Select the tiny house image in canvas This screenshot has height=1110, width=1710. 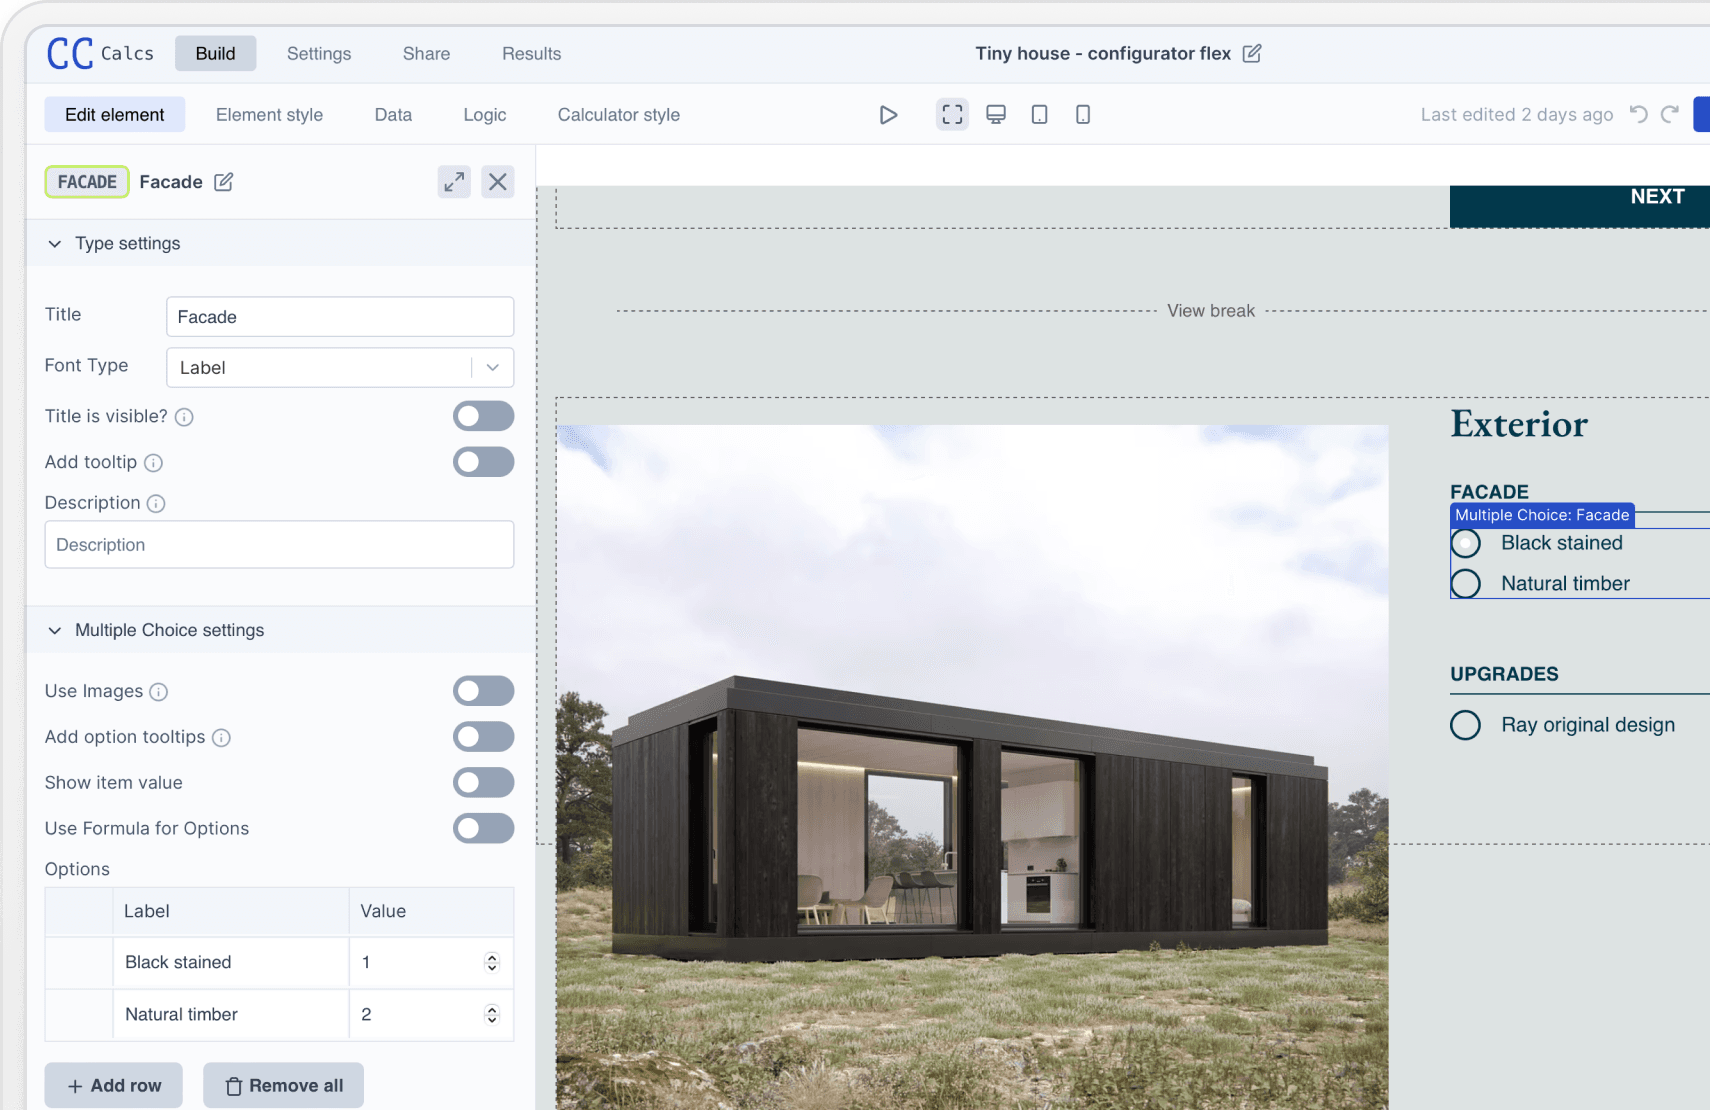coord(972,767)
